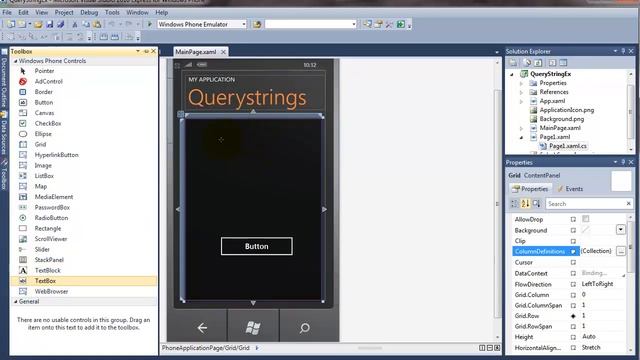This screenshot has height=360, width=640.
Task: Open the Windows Phone Emulator device dropdown
Action: pyautogui.click(x=244, y=24)
